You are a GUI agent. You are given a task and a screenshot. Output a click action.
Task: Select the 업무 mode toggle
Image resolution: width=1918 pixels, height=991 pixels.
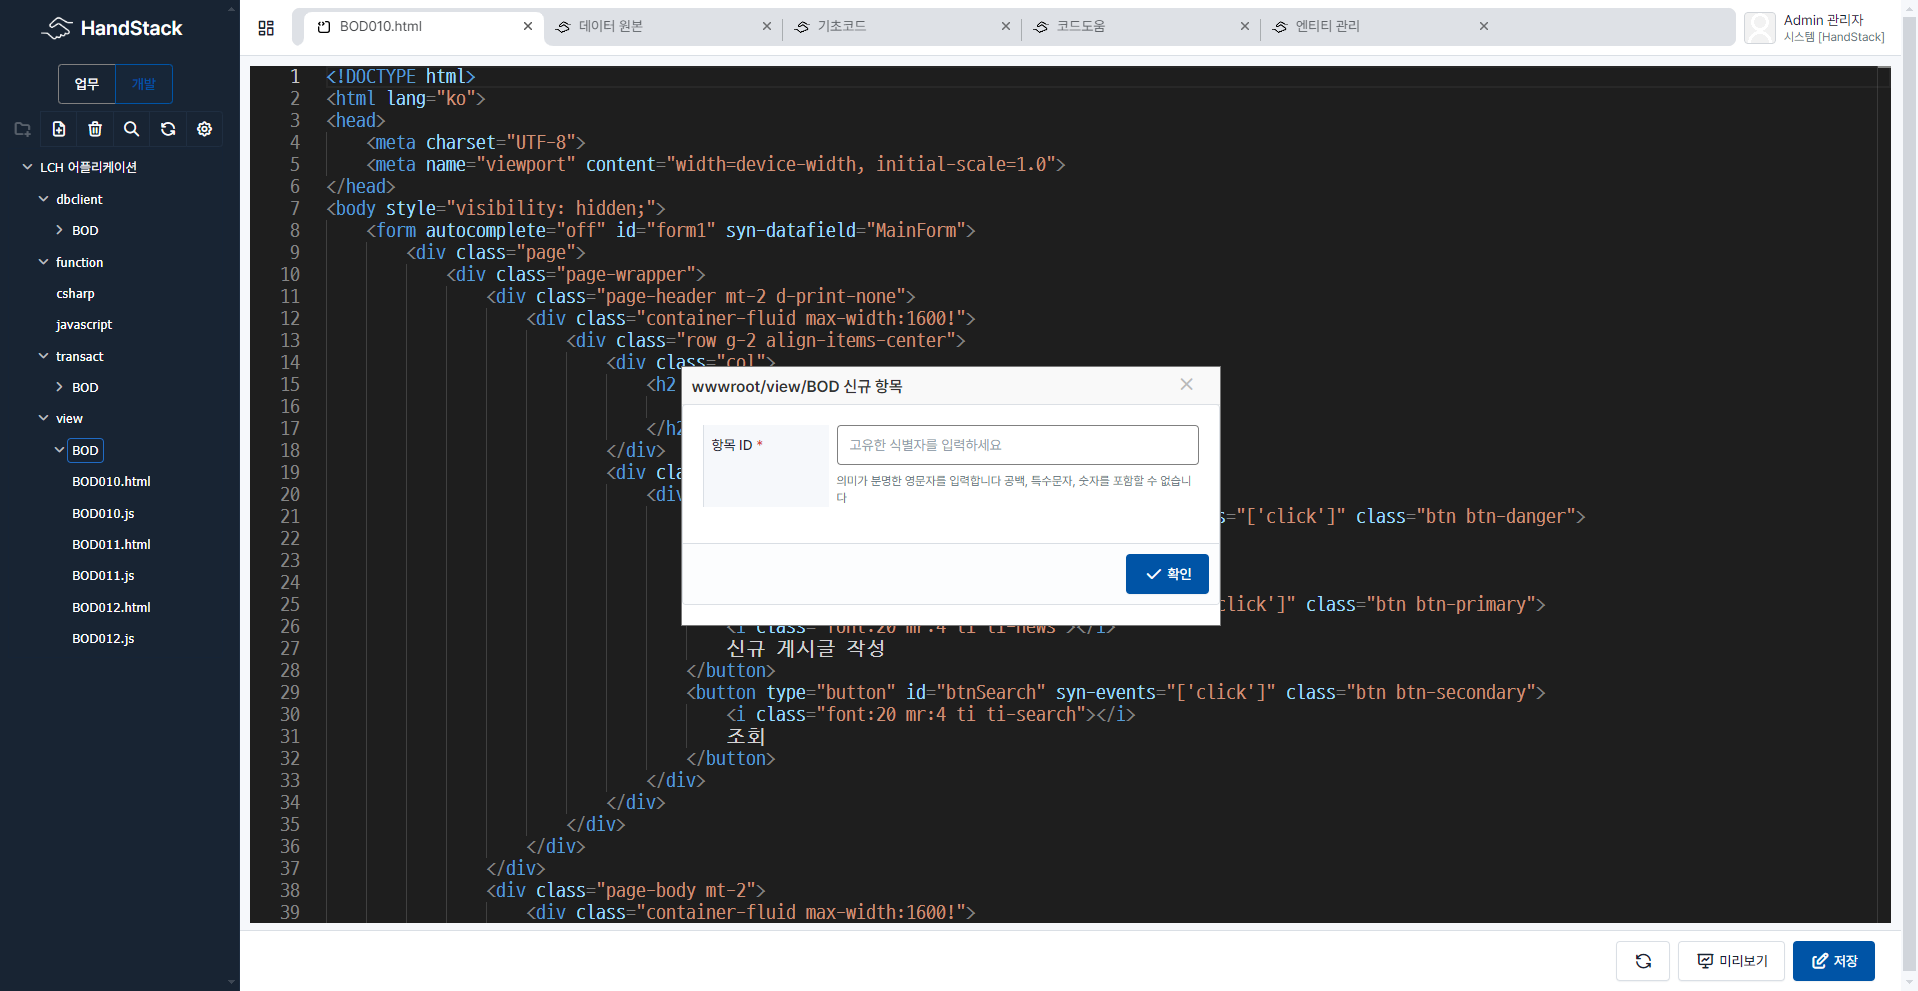point(87,84)
